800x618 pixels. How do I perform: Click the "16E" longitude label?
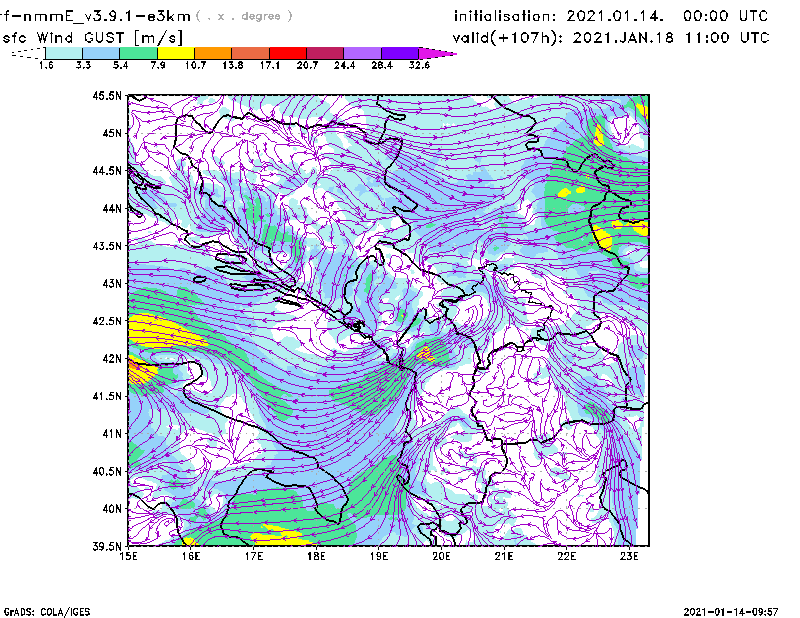[191, 556]
